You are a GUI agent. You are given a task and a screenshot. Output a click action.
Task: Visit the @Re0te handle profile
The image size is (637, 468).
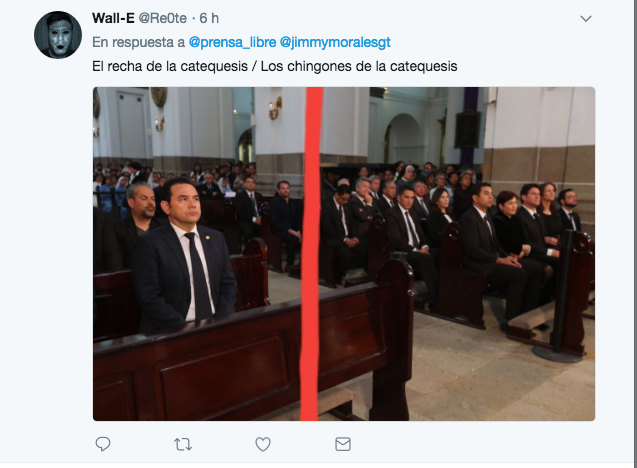point(162,18)
